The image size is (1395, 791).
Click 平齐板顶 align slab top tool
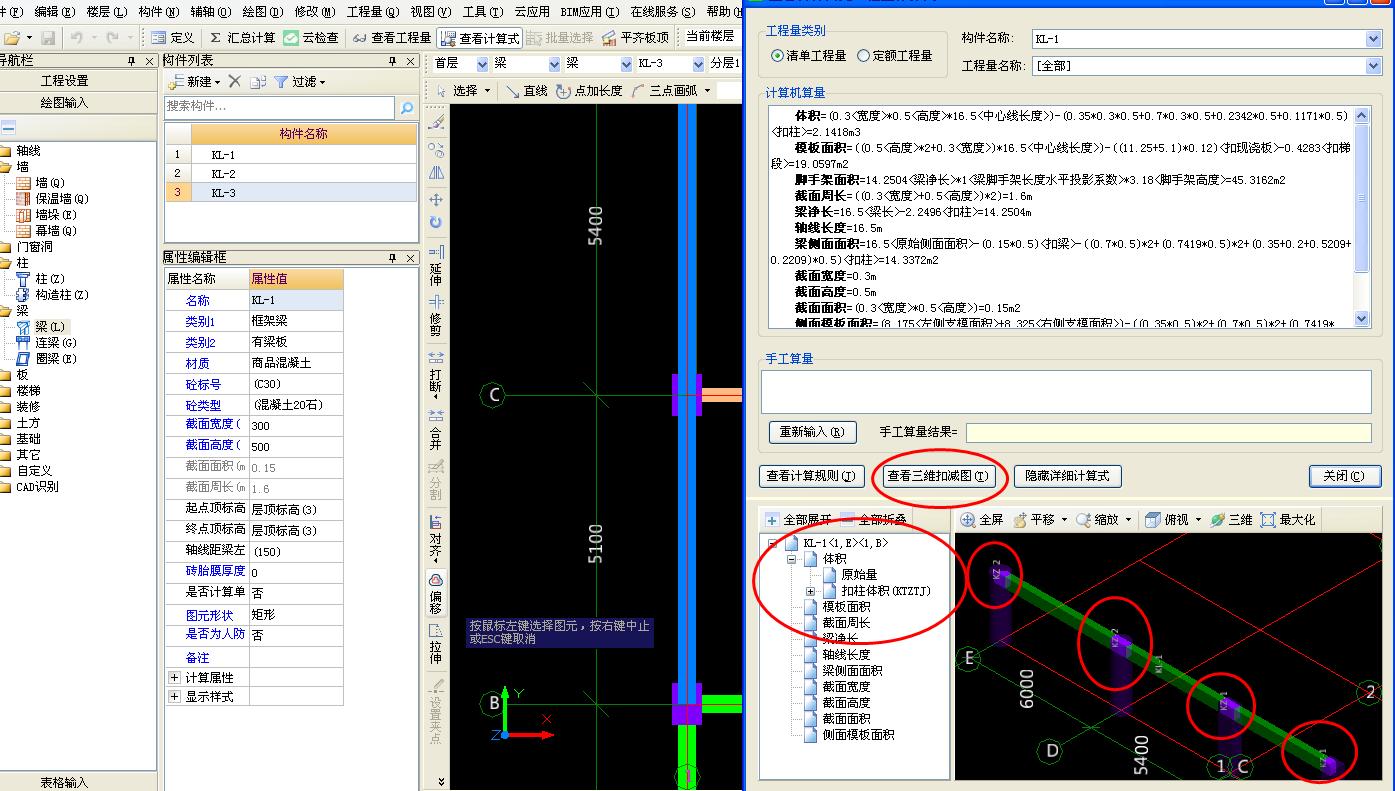[638, 37]
